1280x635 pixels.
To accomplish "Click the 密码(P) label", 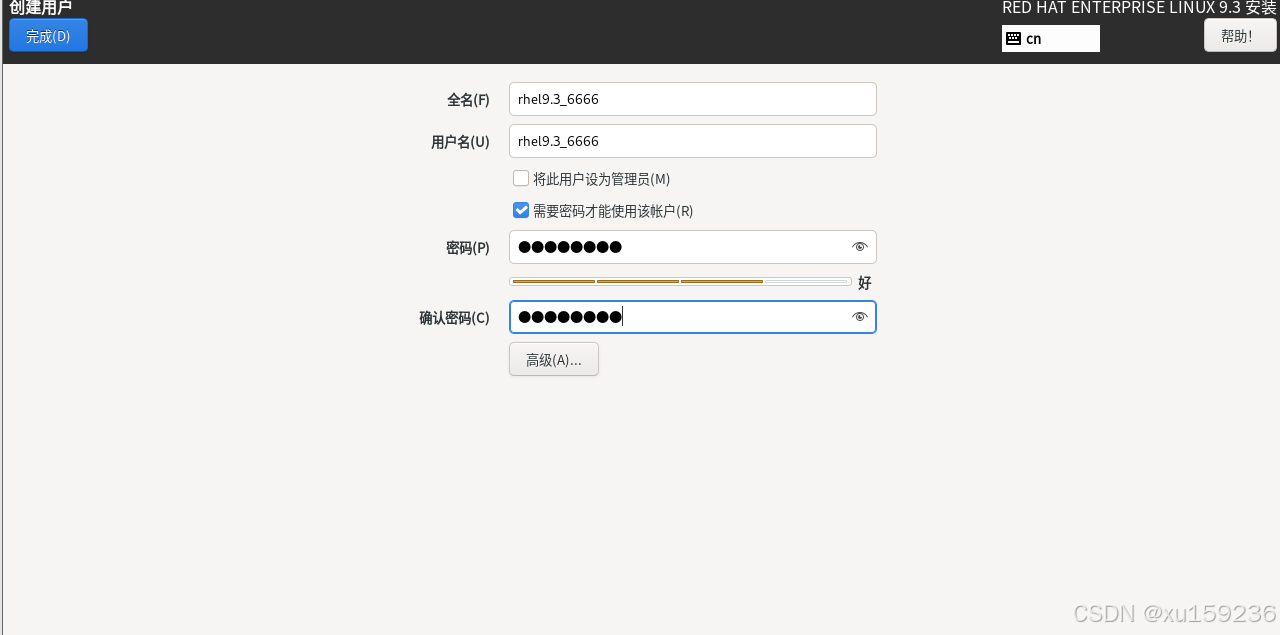I will pos(468,248).
